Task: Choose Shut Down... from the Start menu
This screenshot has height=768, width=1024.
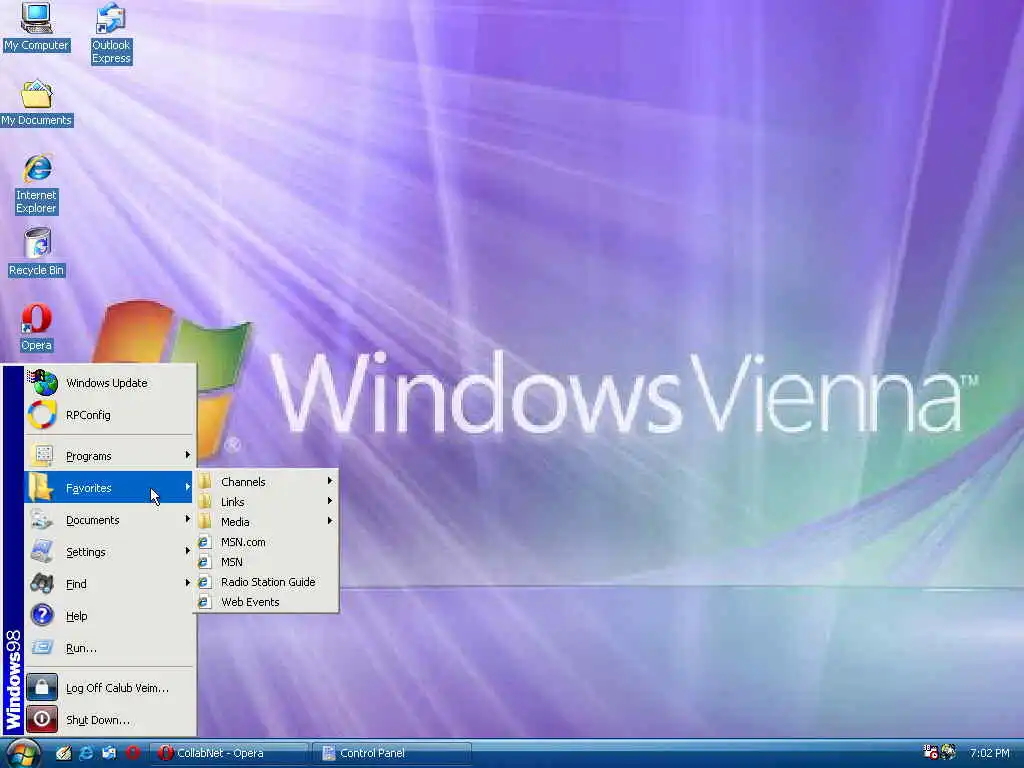Action: click(109, 720)
